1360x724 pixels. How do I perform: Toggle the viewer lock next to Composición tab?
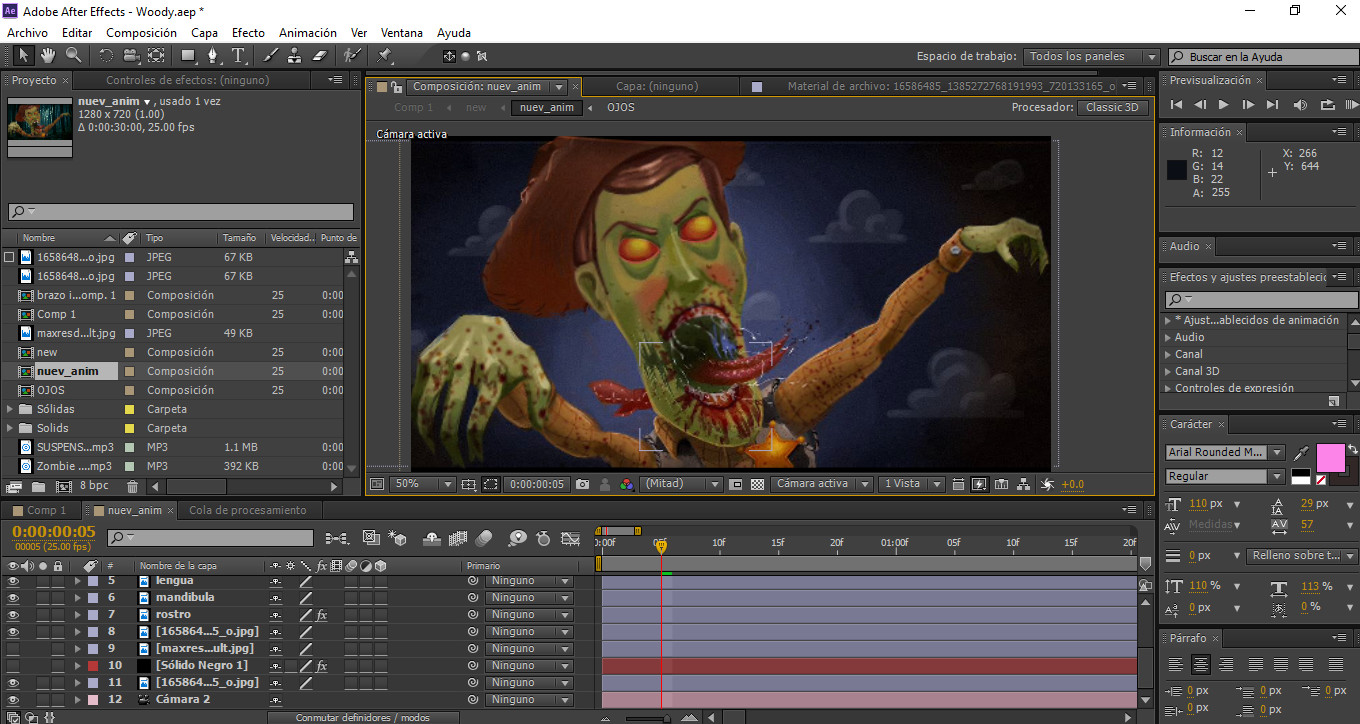pos(397,87)
